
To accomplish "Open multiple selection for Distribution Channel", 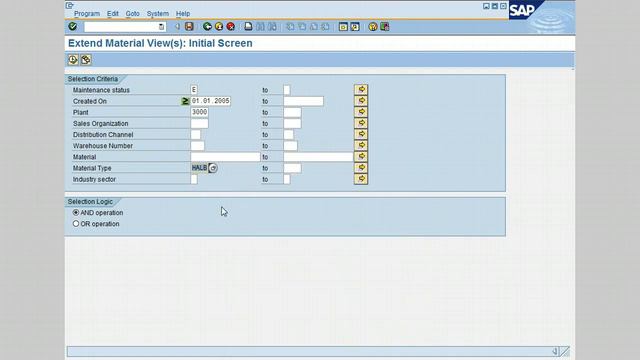I will tap(361, 134).
